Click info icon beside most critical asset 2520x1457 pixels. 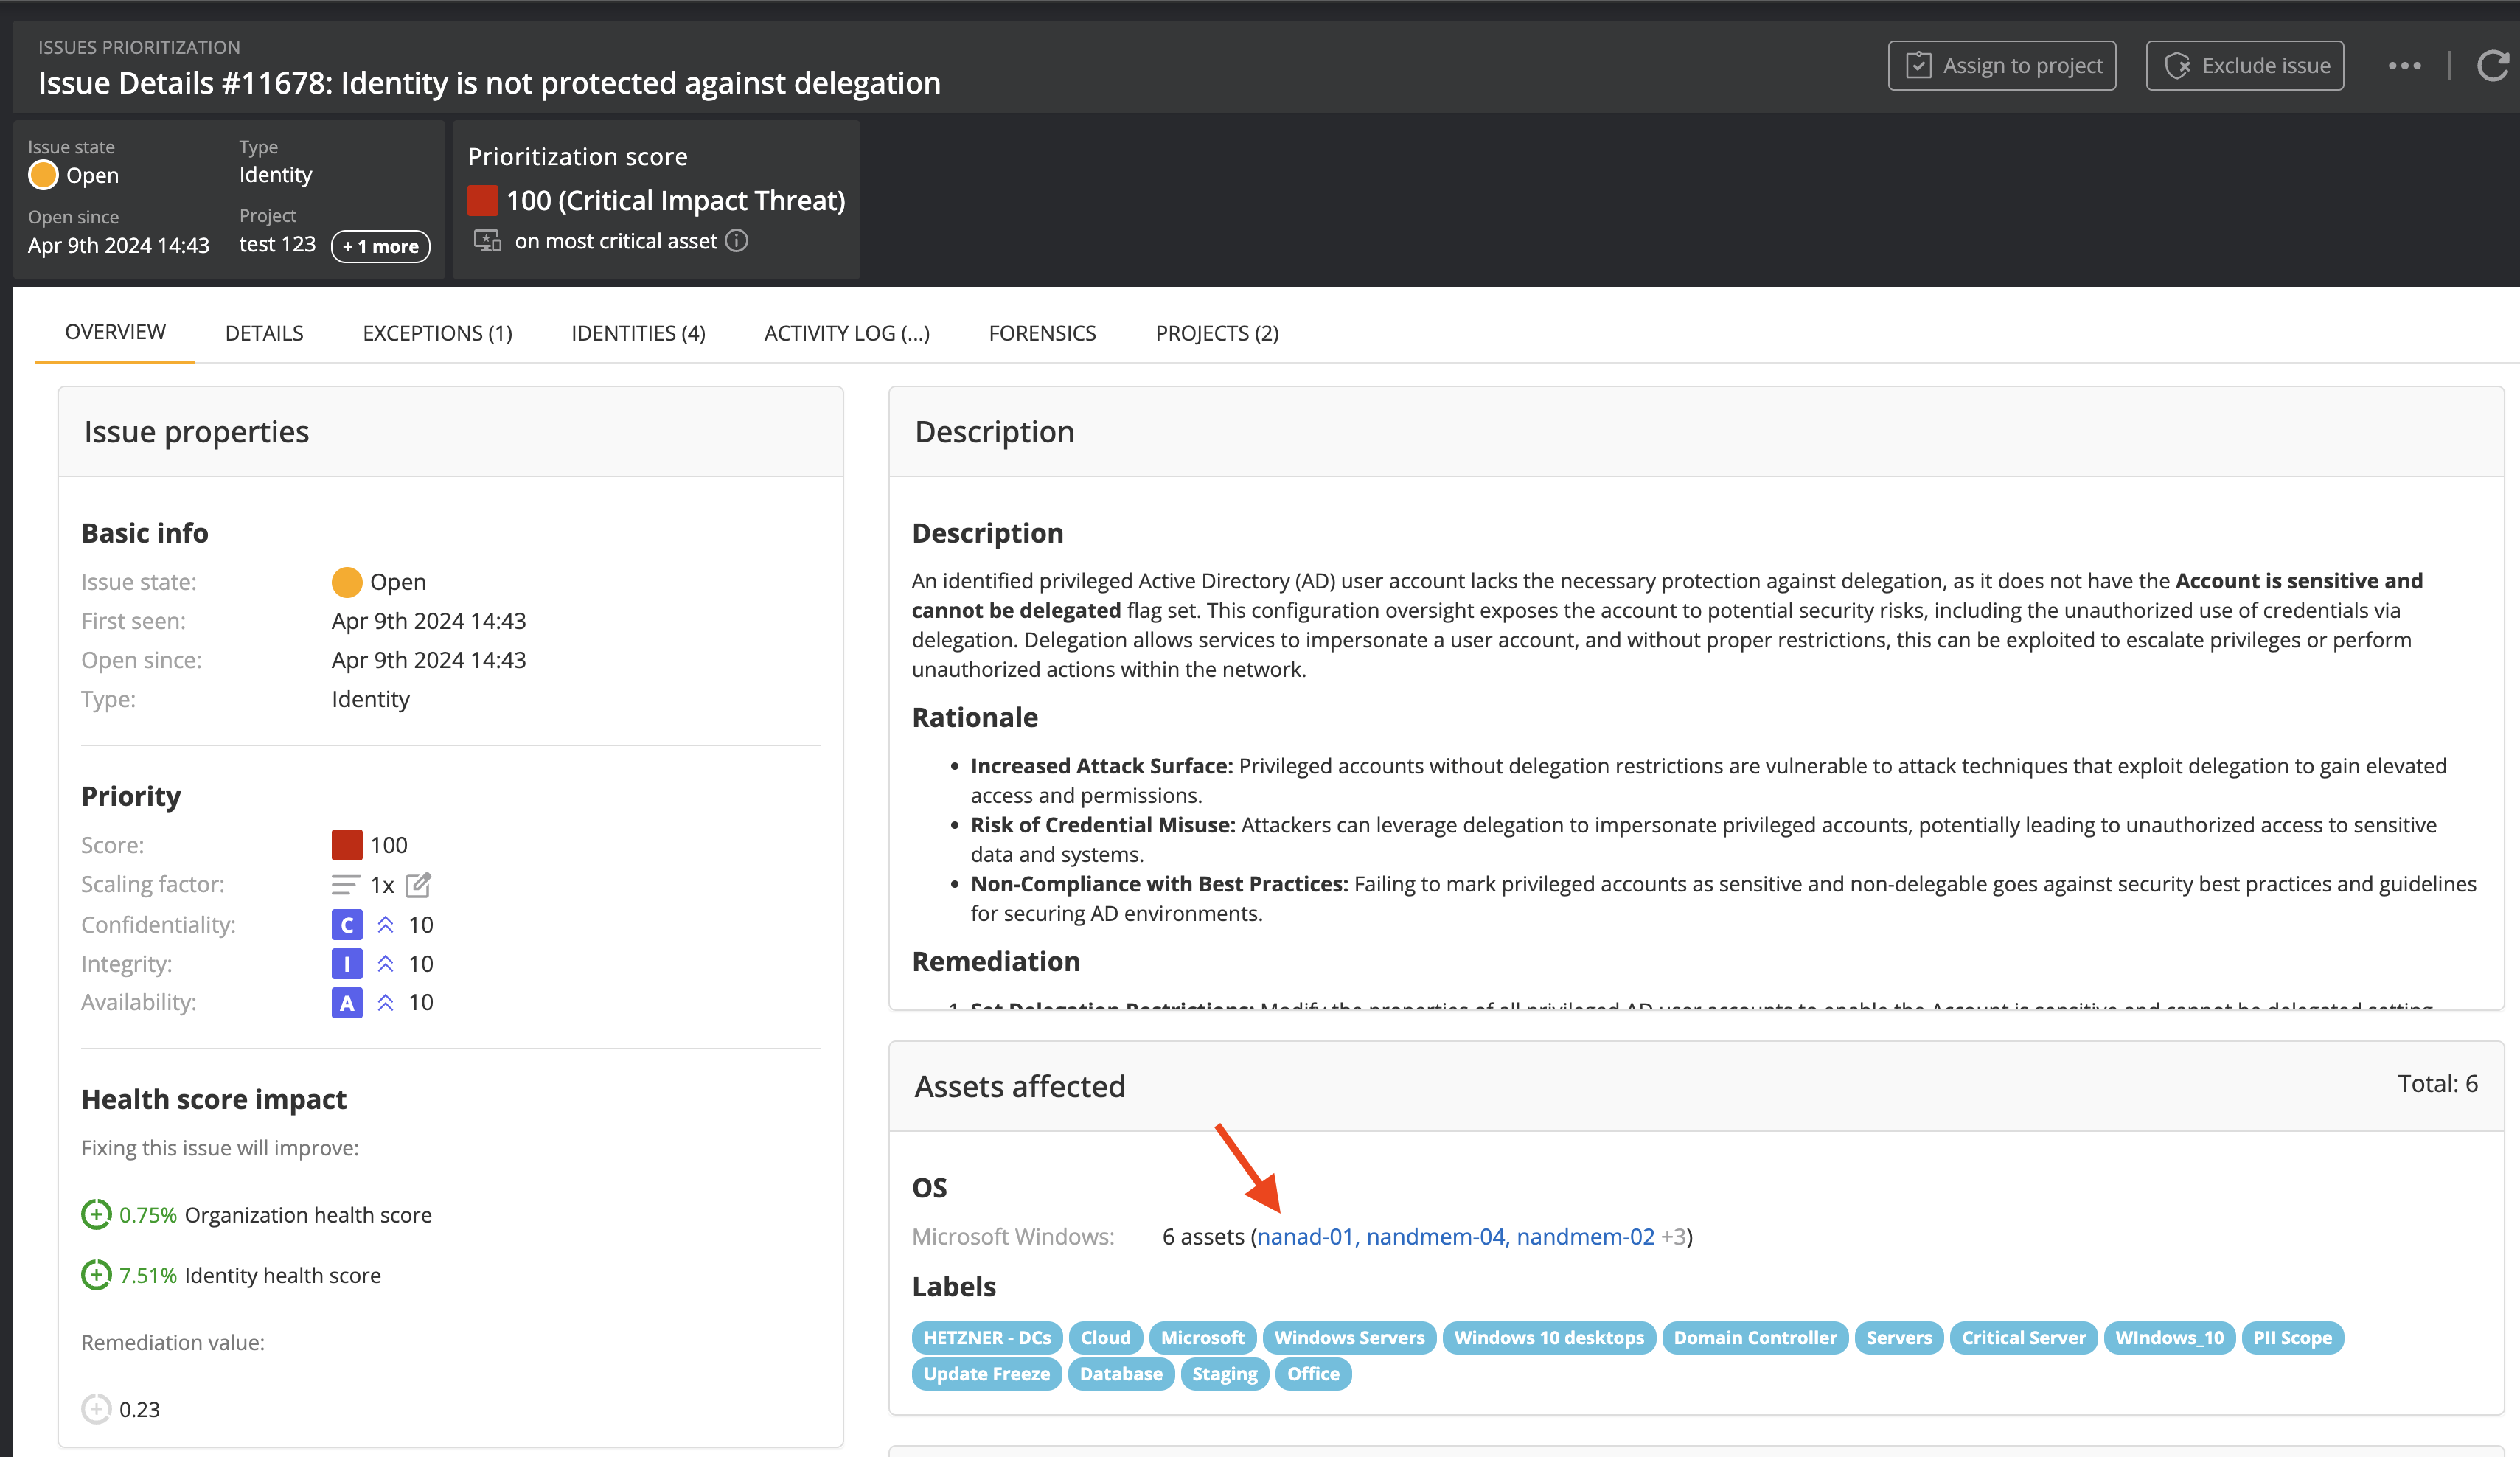pos(737,241)
